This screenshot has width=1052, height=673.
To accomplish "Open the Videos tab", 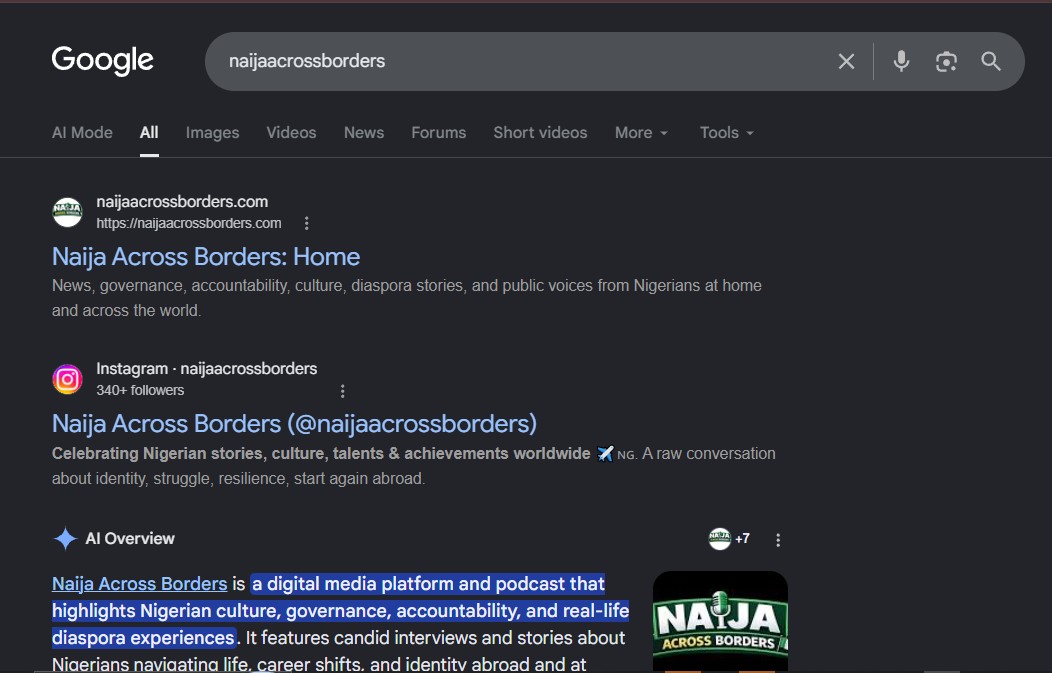I will (291, 132).
